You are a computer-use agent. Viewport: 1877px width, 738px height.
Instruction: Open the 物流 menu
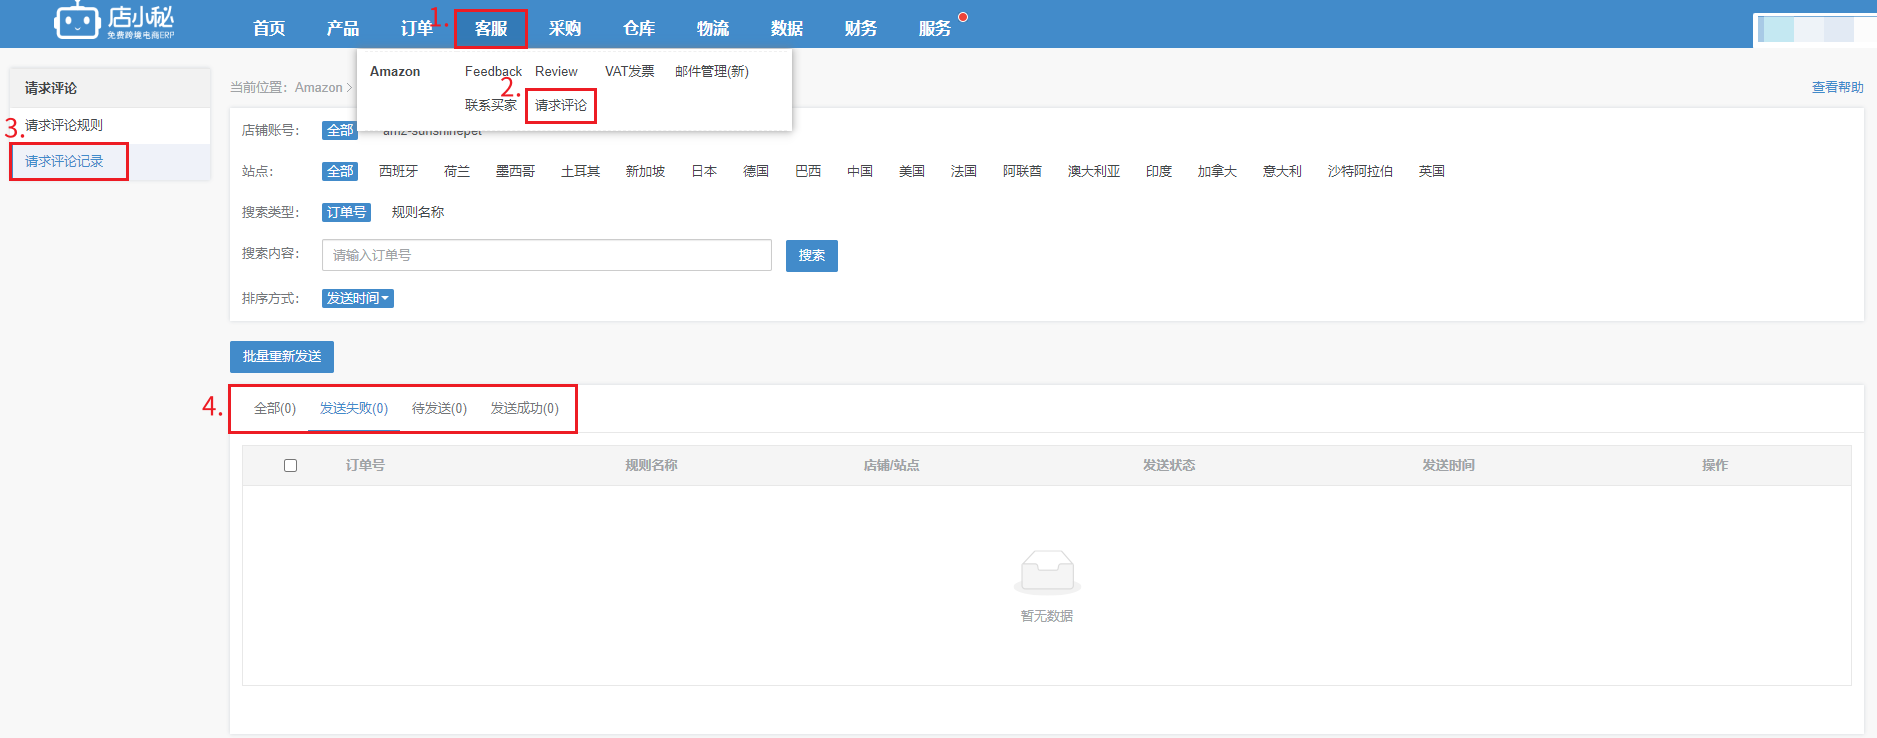pos(713,28)
